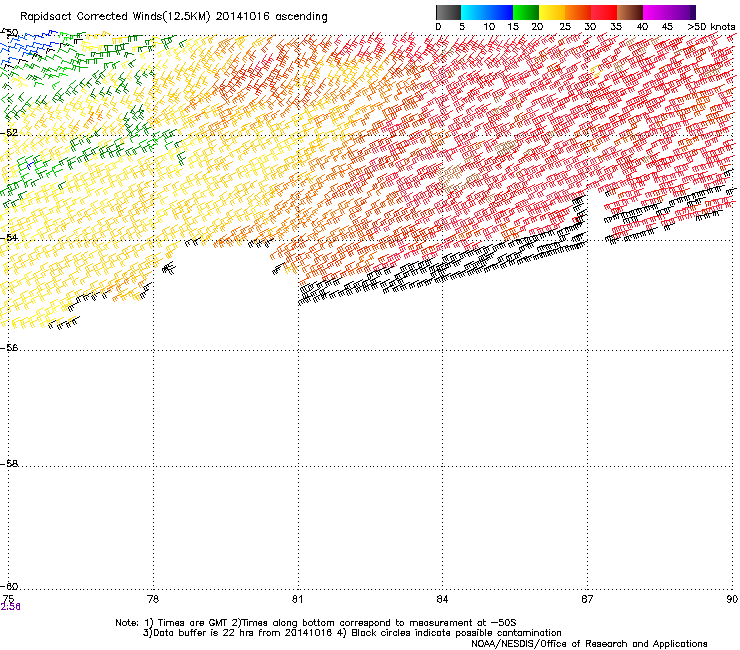Click the latitude label "-56"
This screenshot has width=740, height=650.
9,348
